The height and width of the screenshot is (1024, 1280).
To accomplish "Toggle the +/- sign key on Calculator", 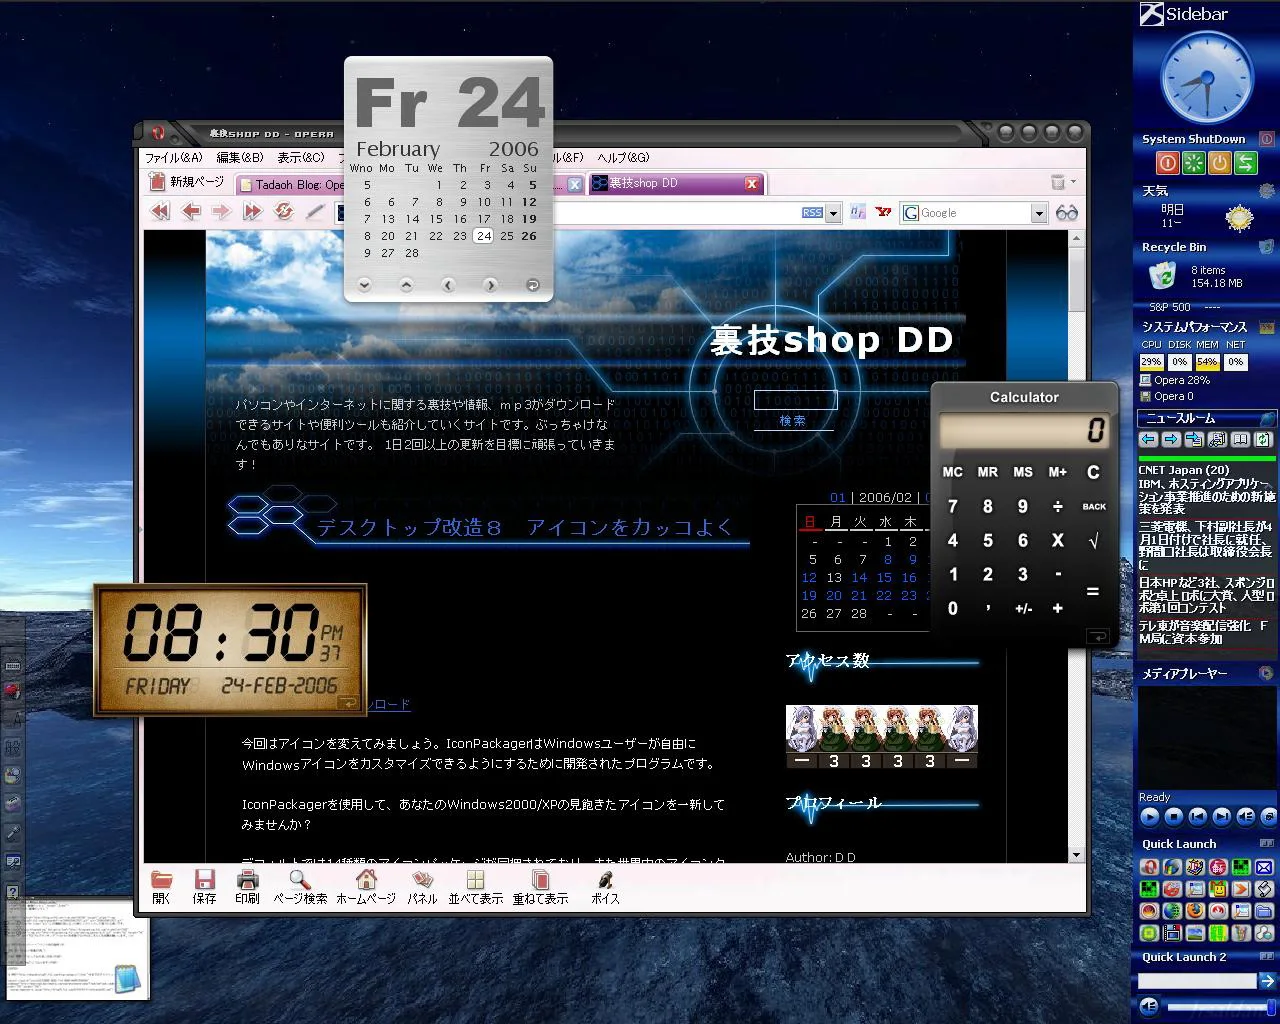I will (x=1023, y=609).
